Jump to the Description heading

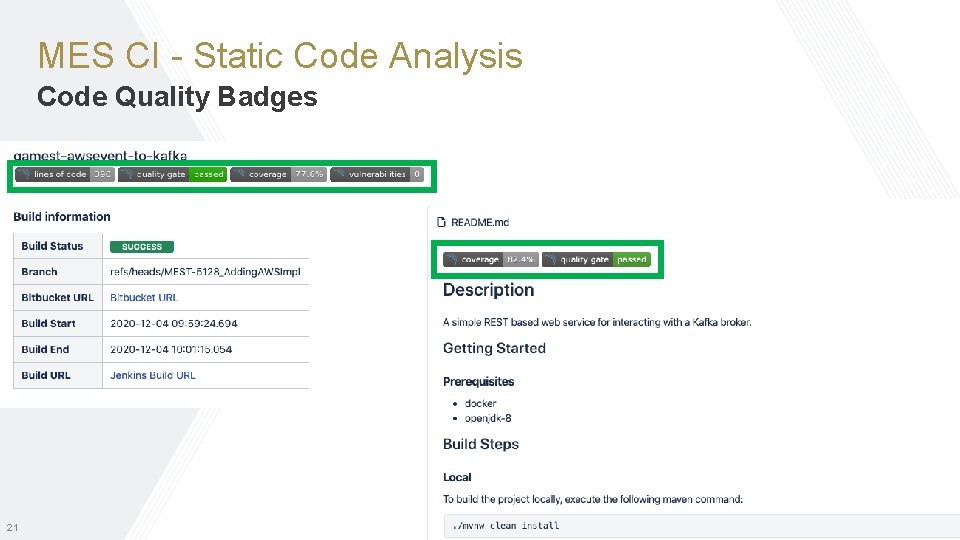[x=488, y=290]
